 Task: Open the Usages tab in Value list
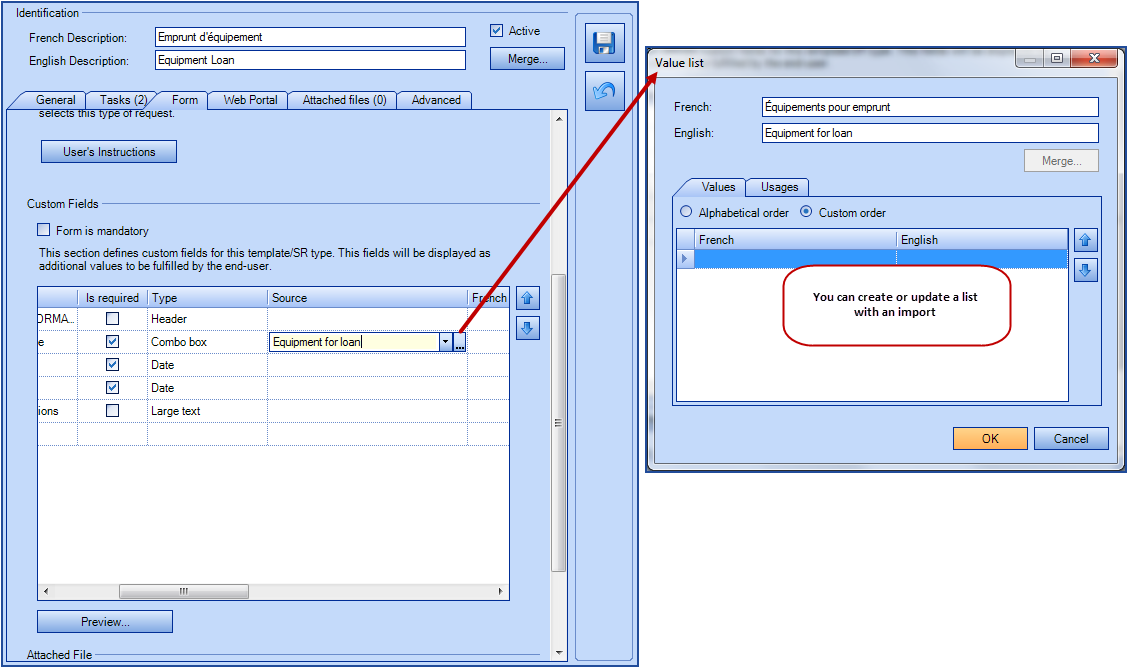(x=779, y=187)
